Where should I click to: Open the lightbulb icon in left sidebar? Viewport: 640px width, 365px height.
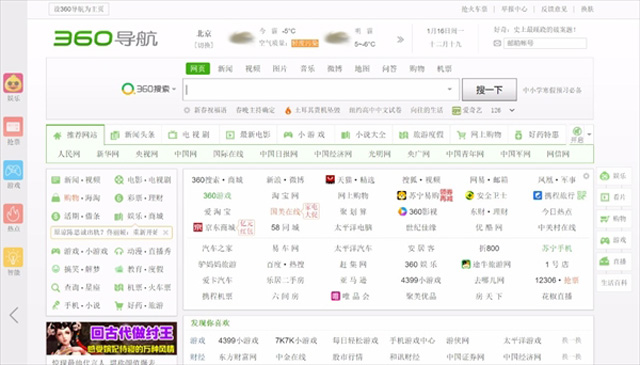(x=13, y=258)
